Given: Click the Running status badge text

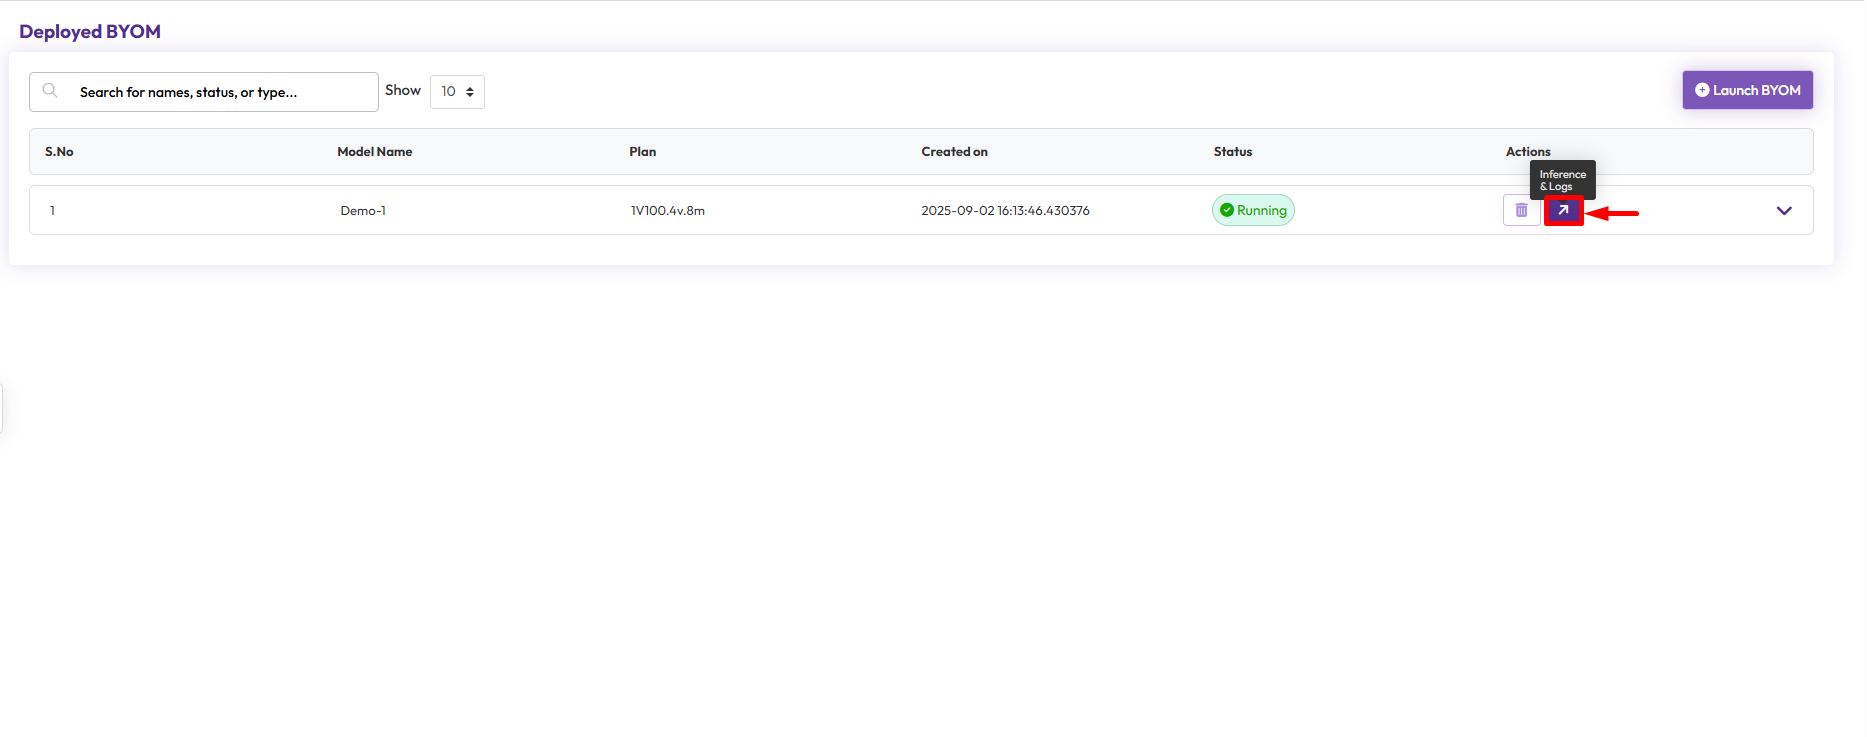Looking at the screenshot, I should [1261, 211].
